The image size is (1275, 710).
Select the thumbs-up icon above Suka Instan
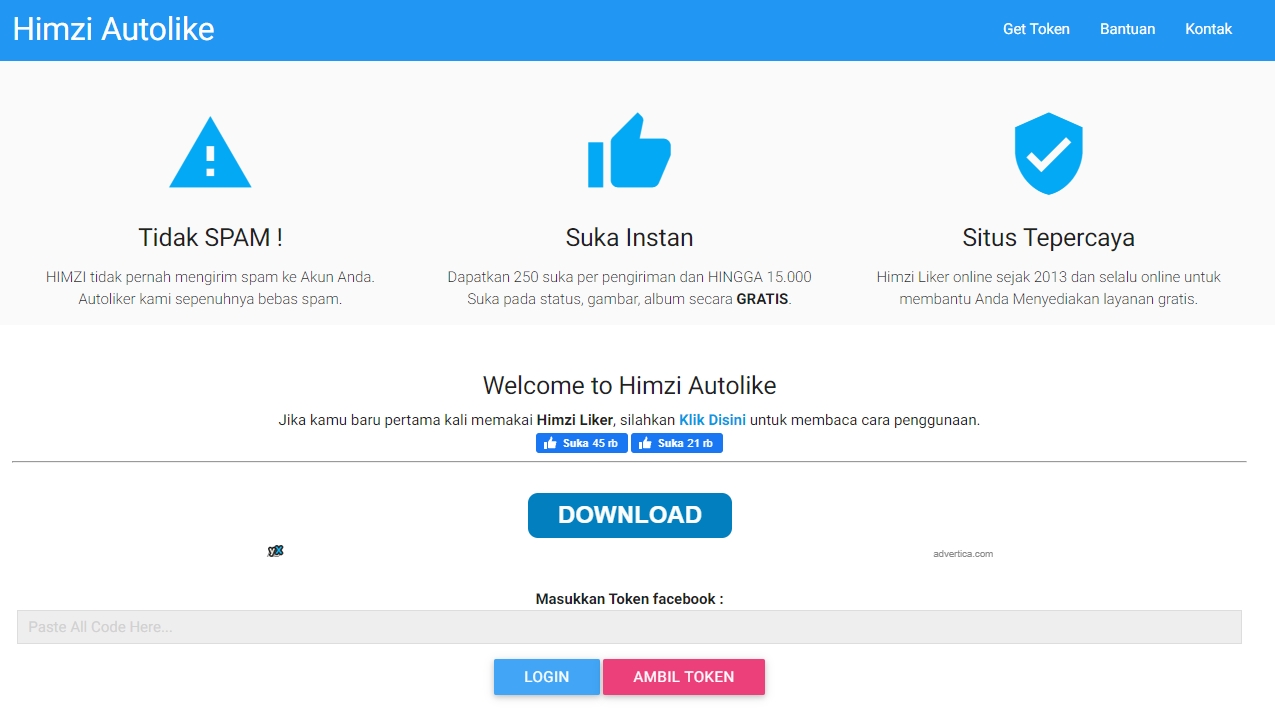[629, 150]
